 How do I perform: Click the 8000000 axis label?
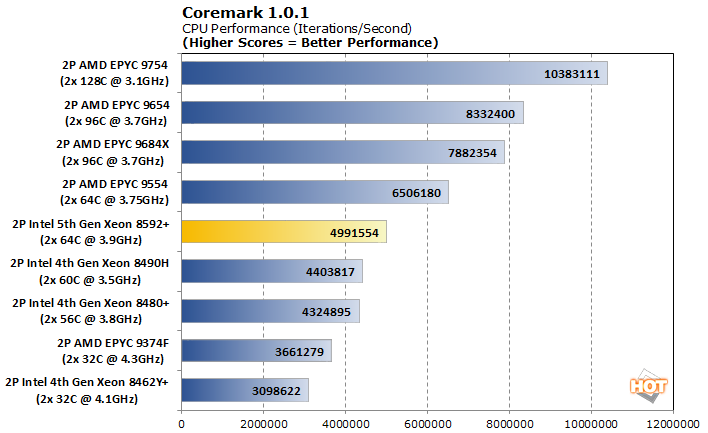point(510,424)
